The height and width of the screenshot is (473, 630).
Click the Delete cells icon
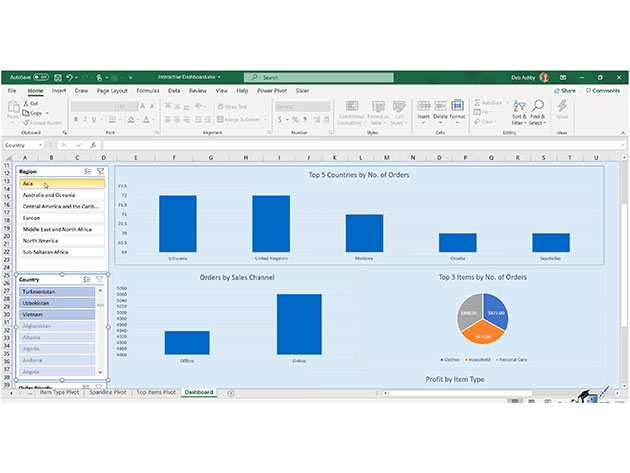tap(440, 106)
